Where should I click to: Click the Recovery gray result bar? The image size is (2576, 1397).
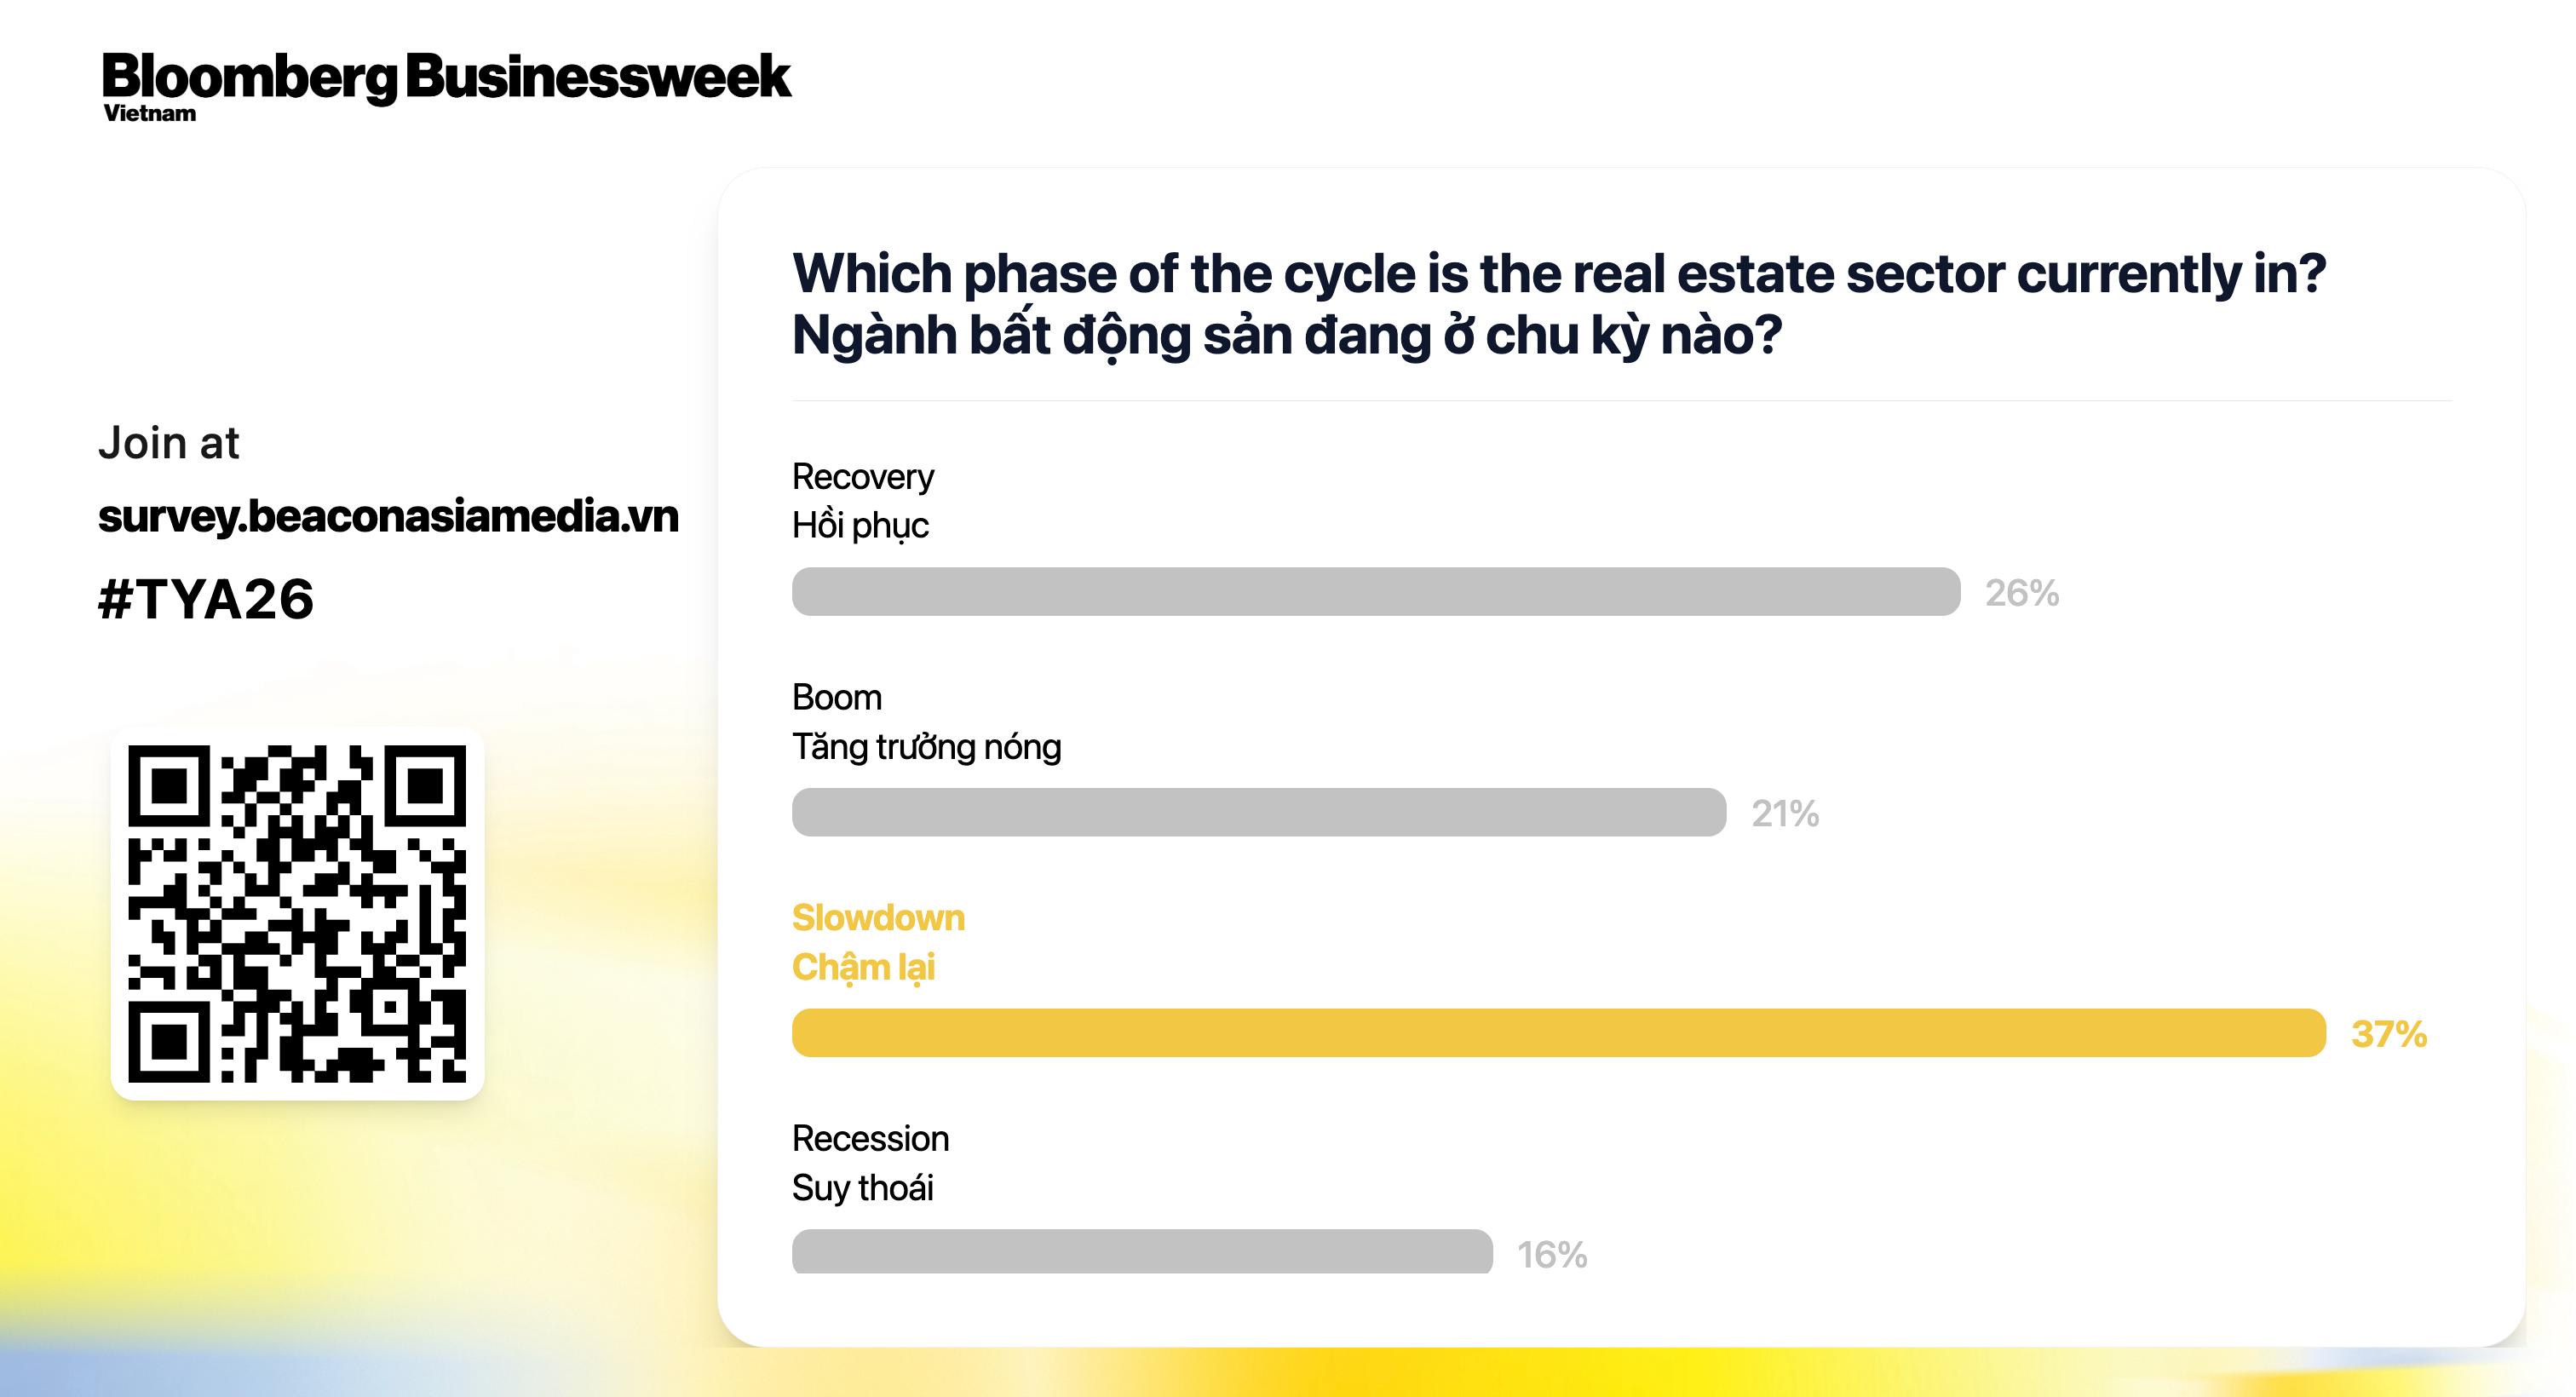[x=1375, y=592]
